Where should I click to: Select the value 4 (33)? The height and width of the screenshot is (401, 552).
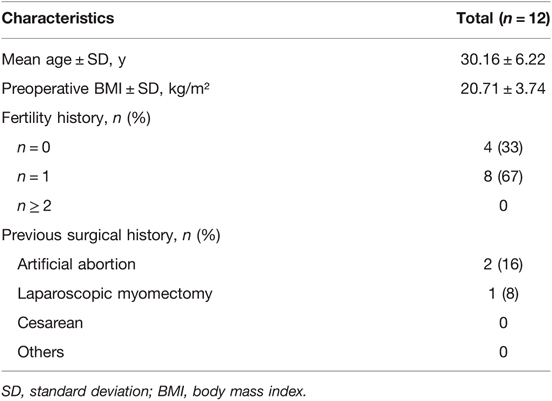[503, 147]
